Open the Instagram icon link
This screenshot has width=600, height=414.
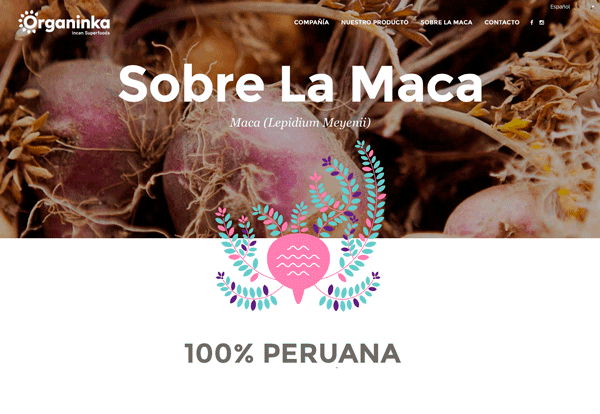click(541, 23)
